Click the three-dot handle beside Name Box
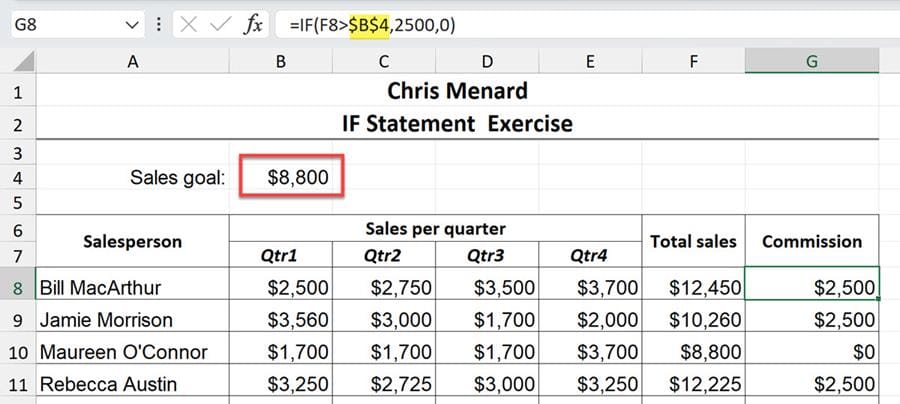The height and width of the screenshot is (404, 900). click(x=159, y=25)
